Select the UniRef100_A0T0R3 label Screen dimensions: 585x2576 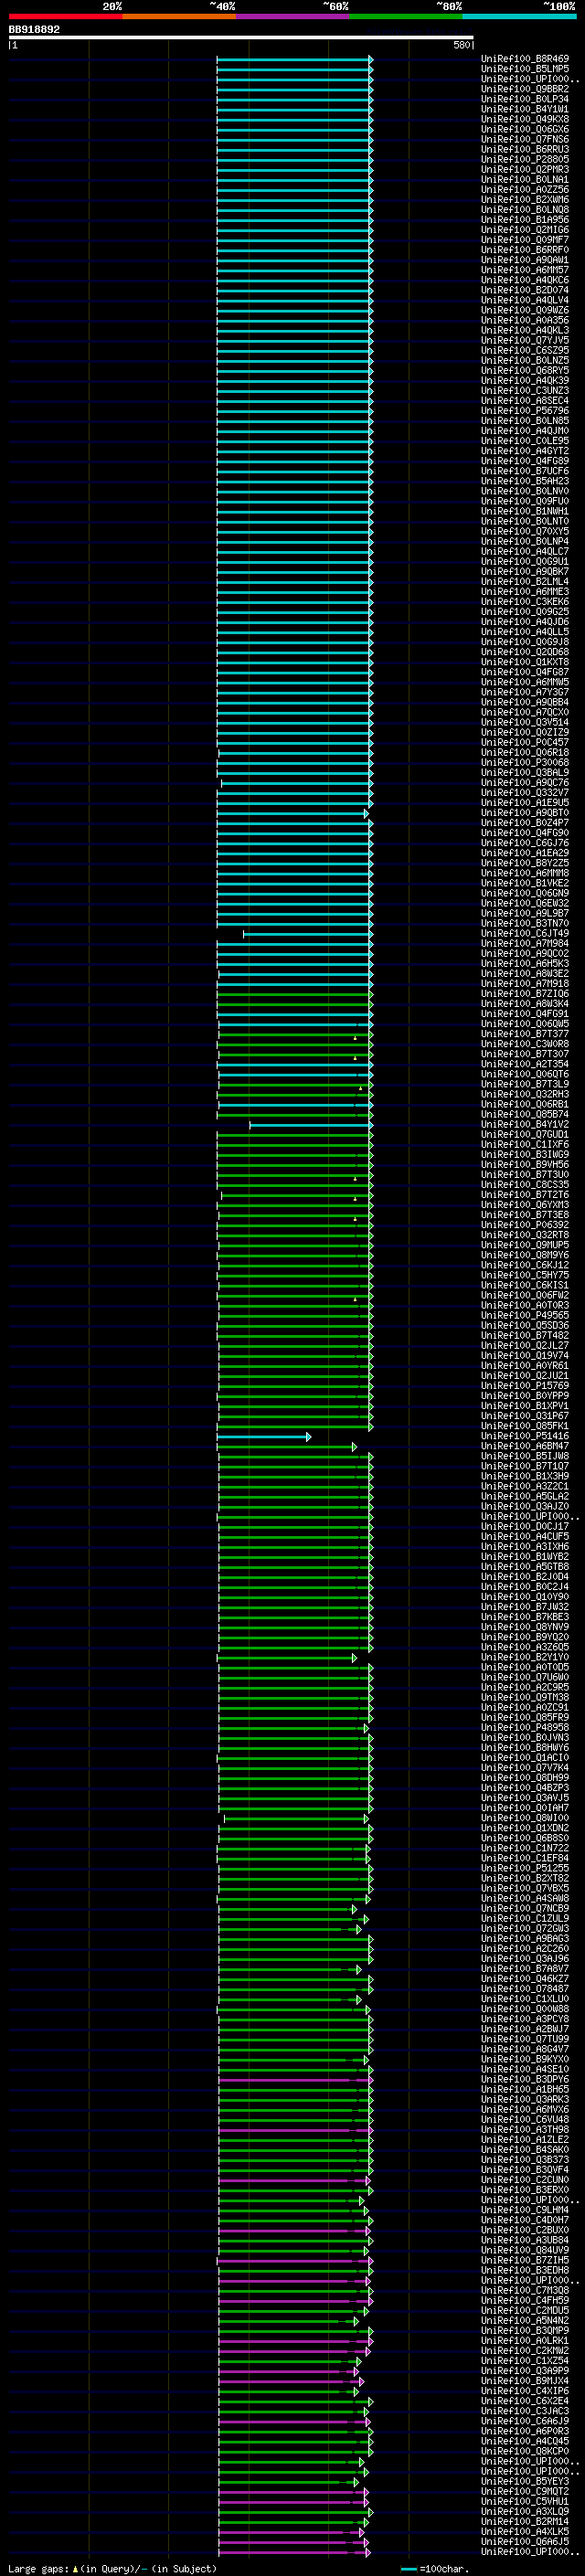click(525, 1305)
